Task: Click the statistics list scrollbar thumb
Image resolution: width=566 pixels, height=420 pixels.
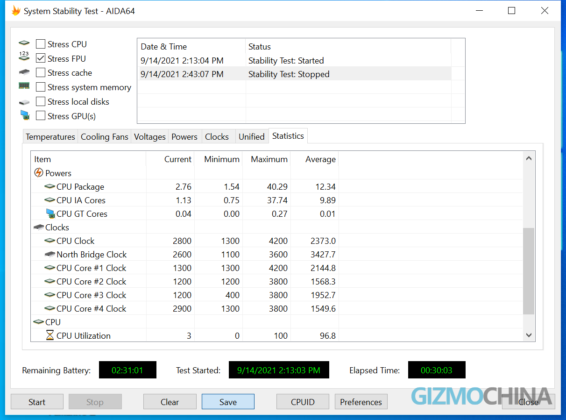Action: click(529, 271)
